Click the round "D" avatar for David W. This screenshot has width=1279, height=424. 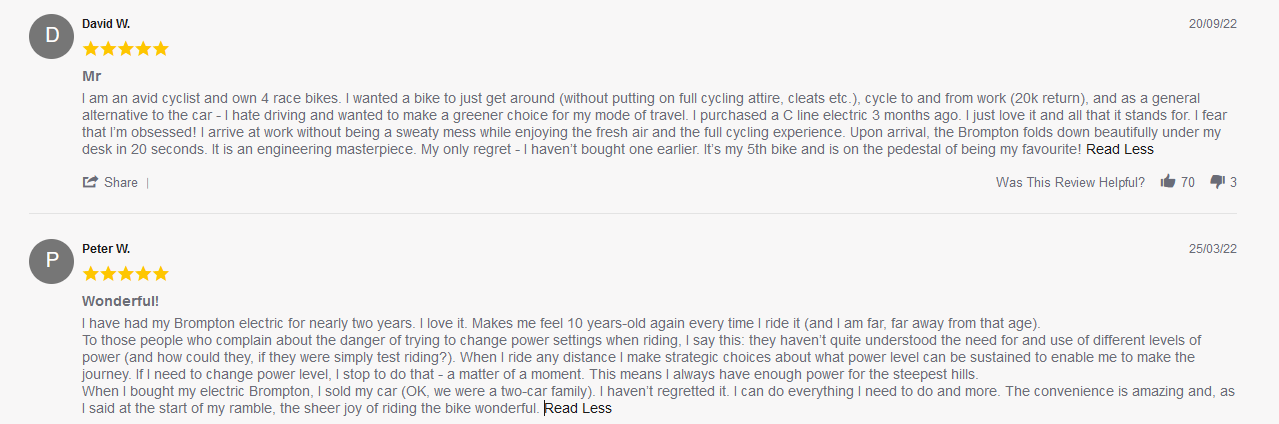52,37
